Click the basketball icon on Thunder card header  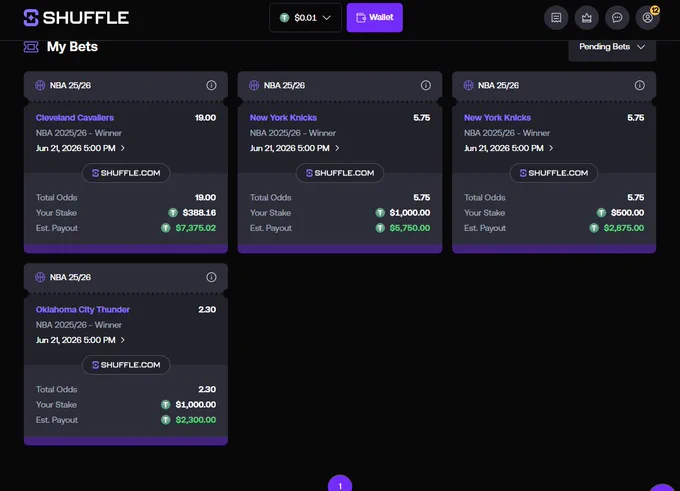(40, 277)
